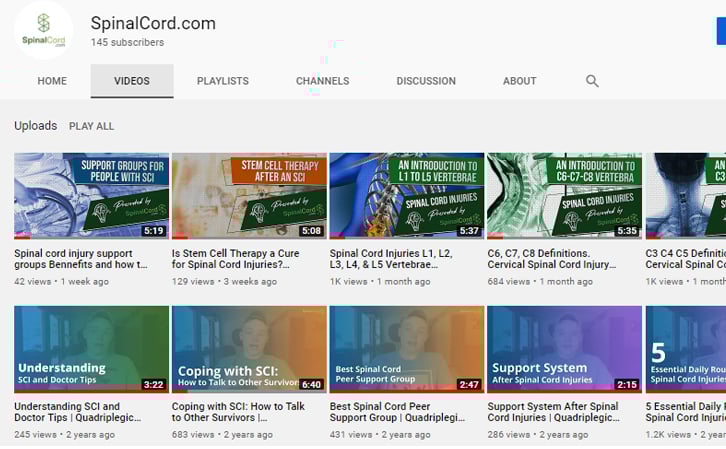Click the SpinalCord.com channel avatar logo

(44, 31)
